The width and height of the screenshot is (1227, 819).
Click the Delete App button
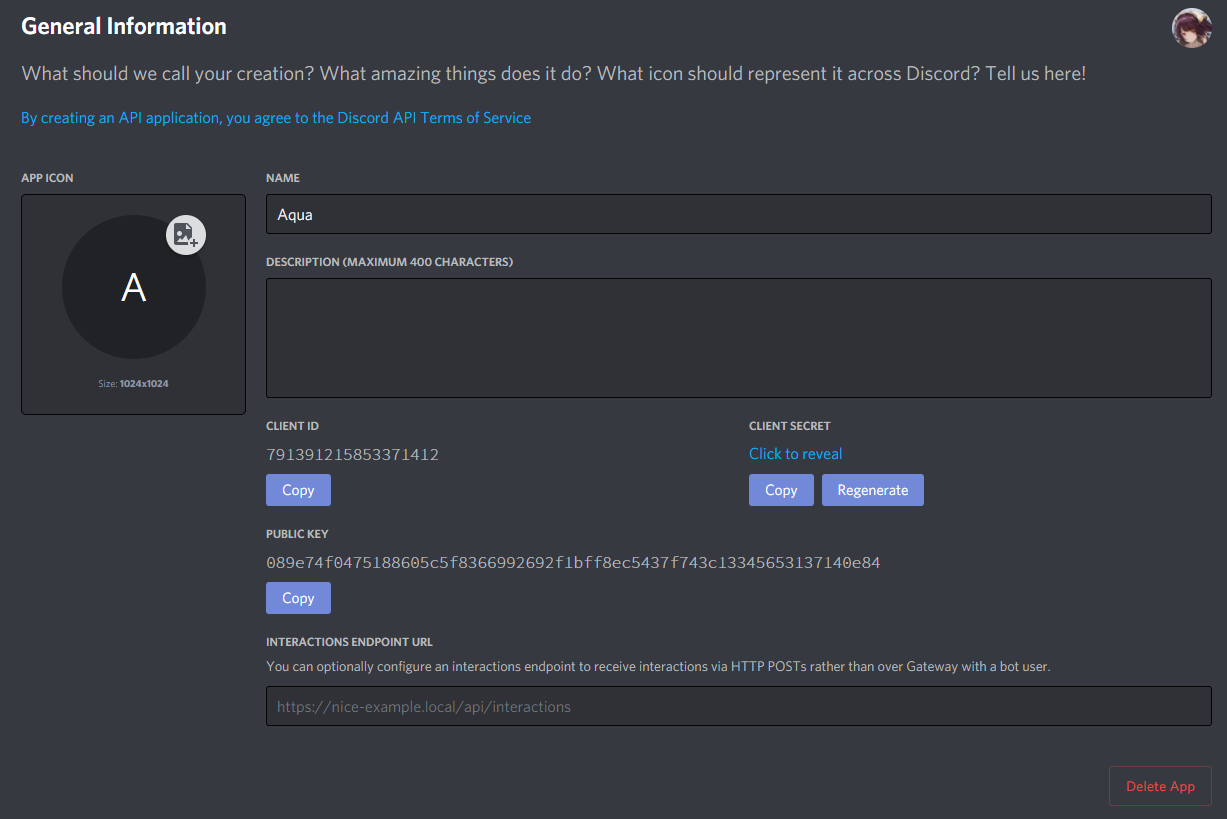click(x=1160, y=786)
